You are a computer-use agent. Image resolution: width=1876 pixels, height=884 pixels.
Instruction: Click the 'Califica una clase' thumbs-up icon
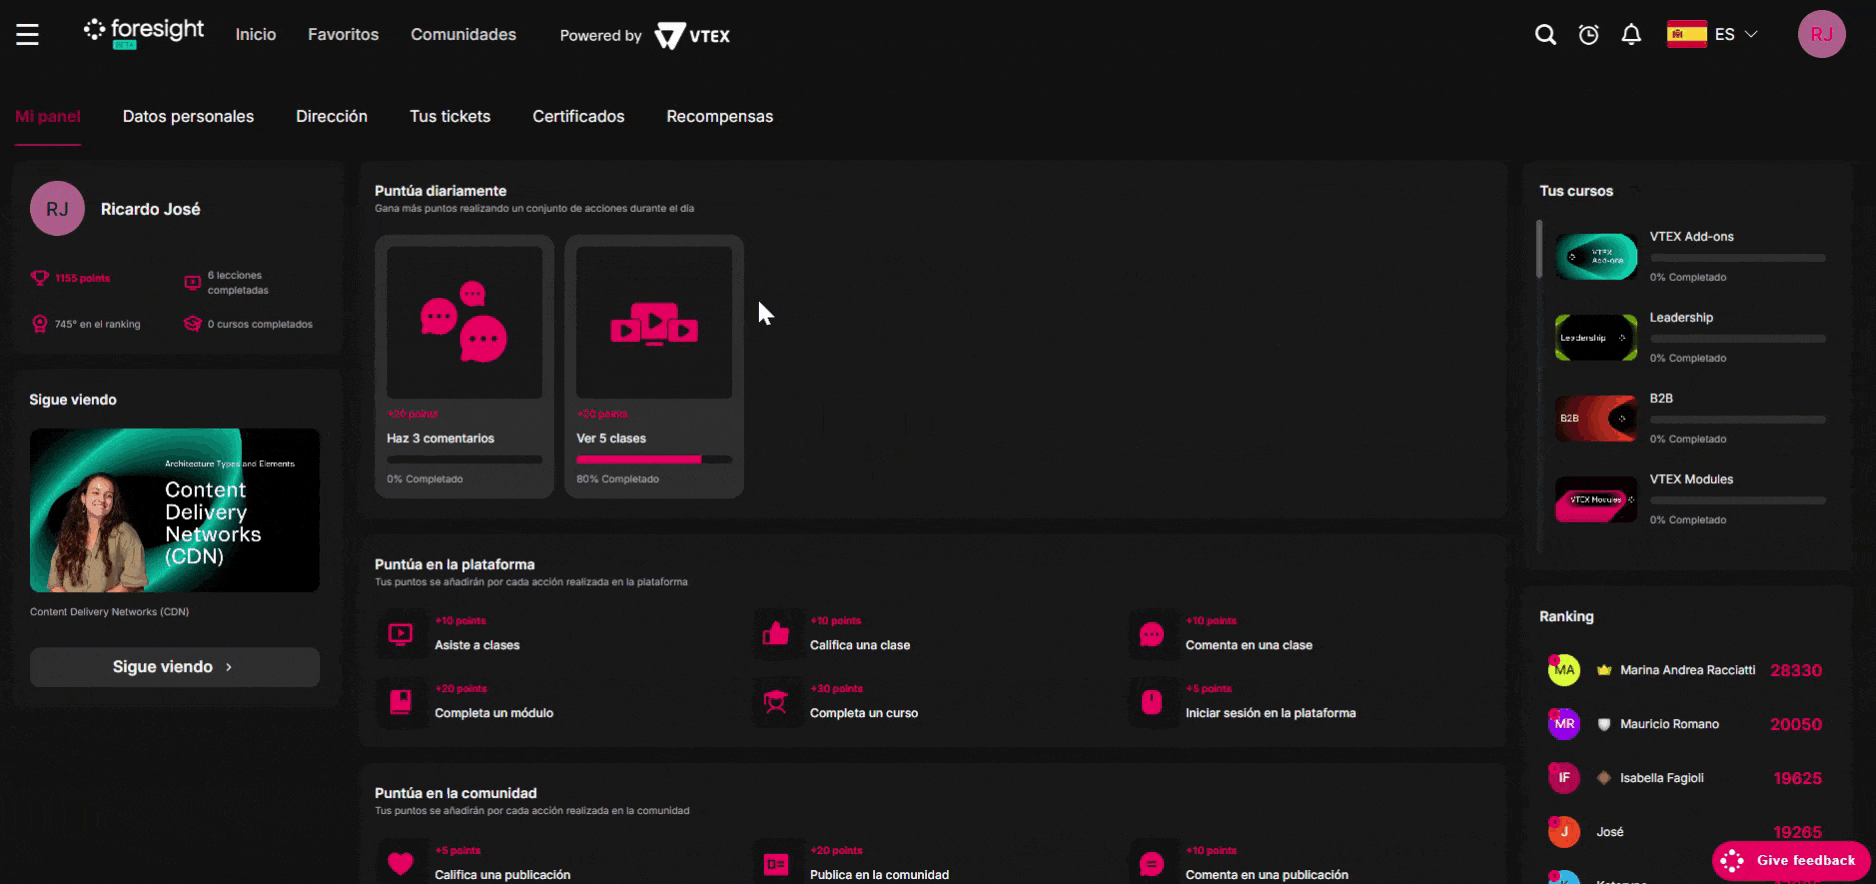(x=776, y=634)
